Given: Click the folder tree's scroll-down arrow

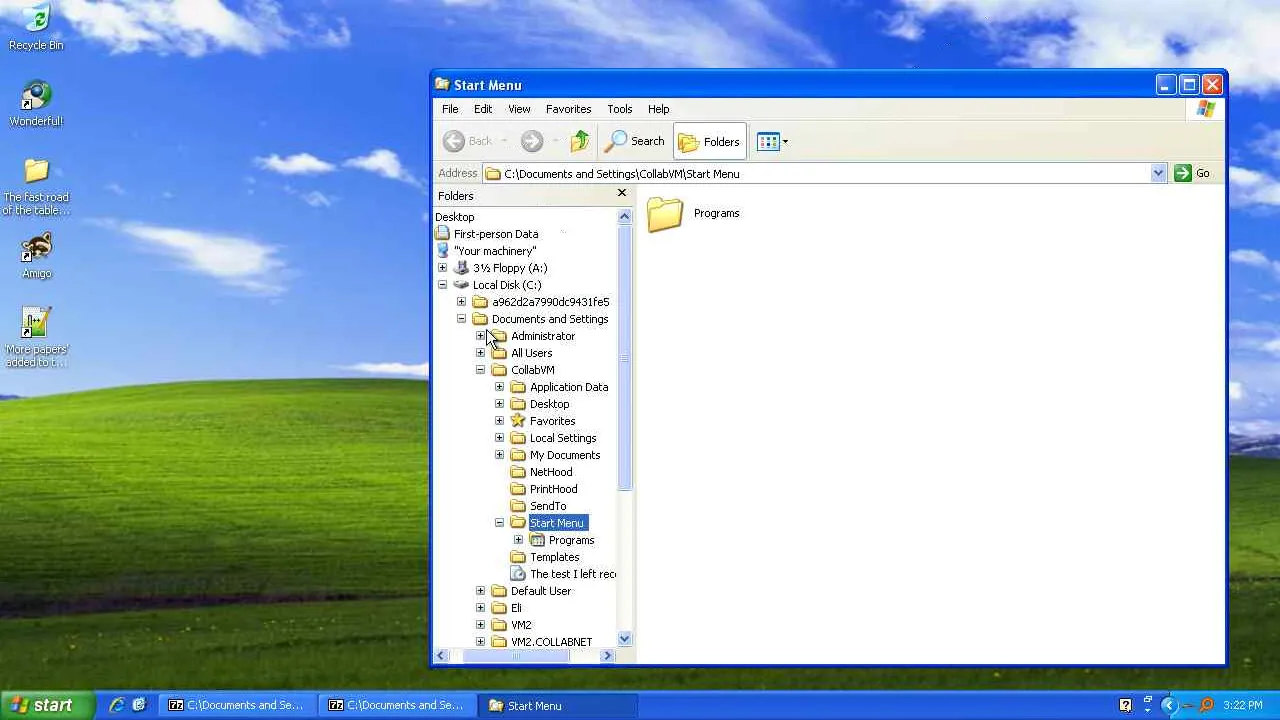Looking at the screenshot, I should pos(625,639).
